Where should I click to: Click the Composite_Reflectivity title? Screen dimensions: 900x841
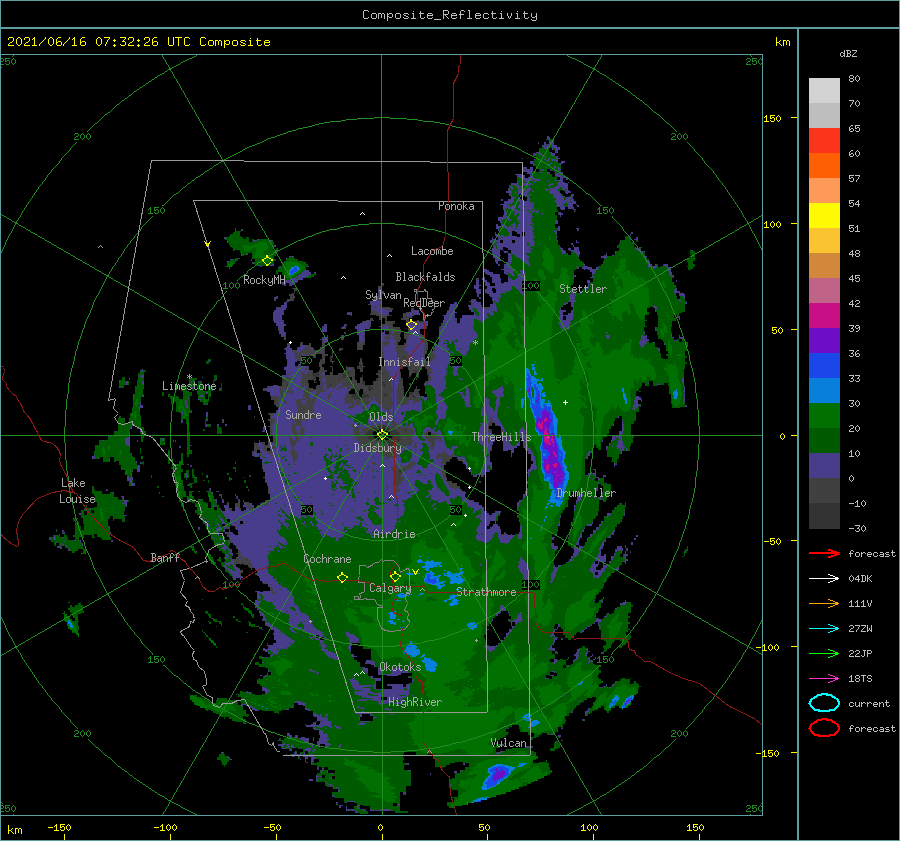click(449, 15)
